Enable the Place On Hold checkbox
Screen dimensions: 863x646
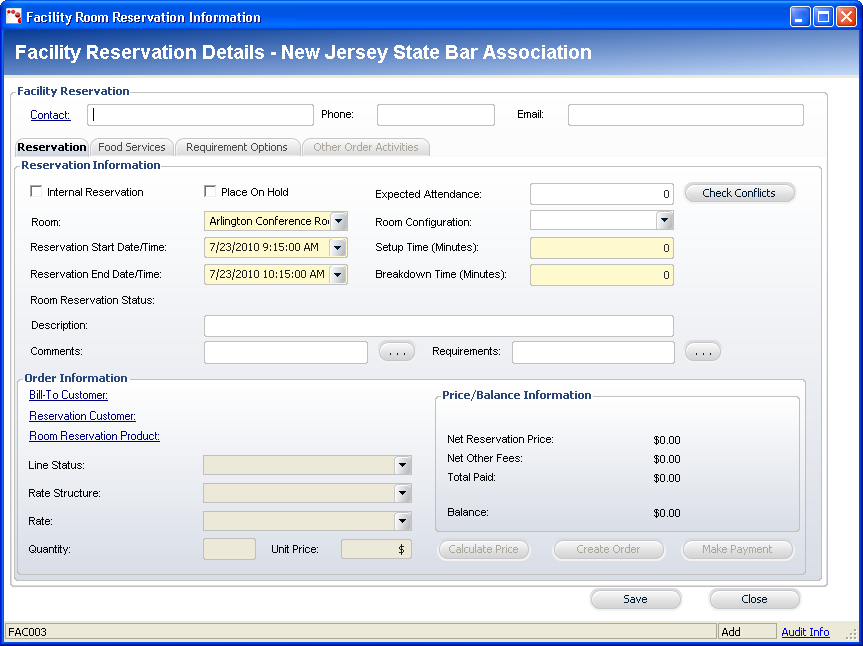click(210, 191)
